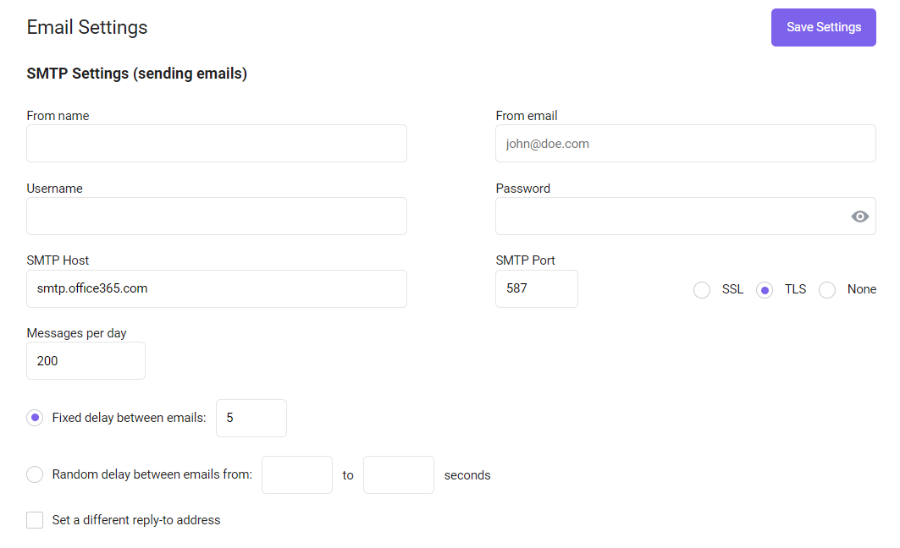Click the random delay maximum field
Screen dimensions: 900x548
pos(398,475)
